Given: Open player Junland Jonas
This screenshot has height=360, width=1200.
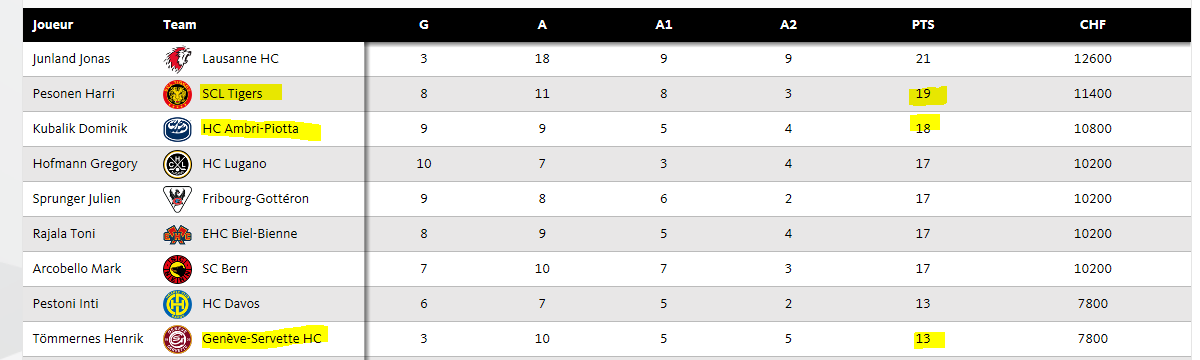Looking at the screenshot, I should point(72,59).
